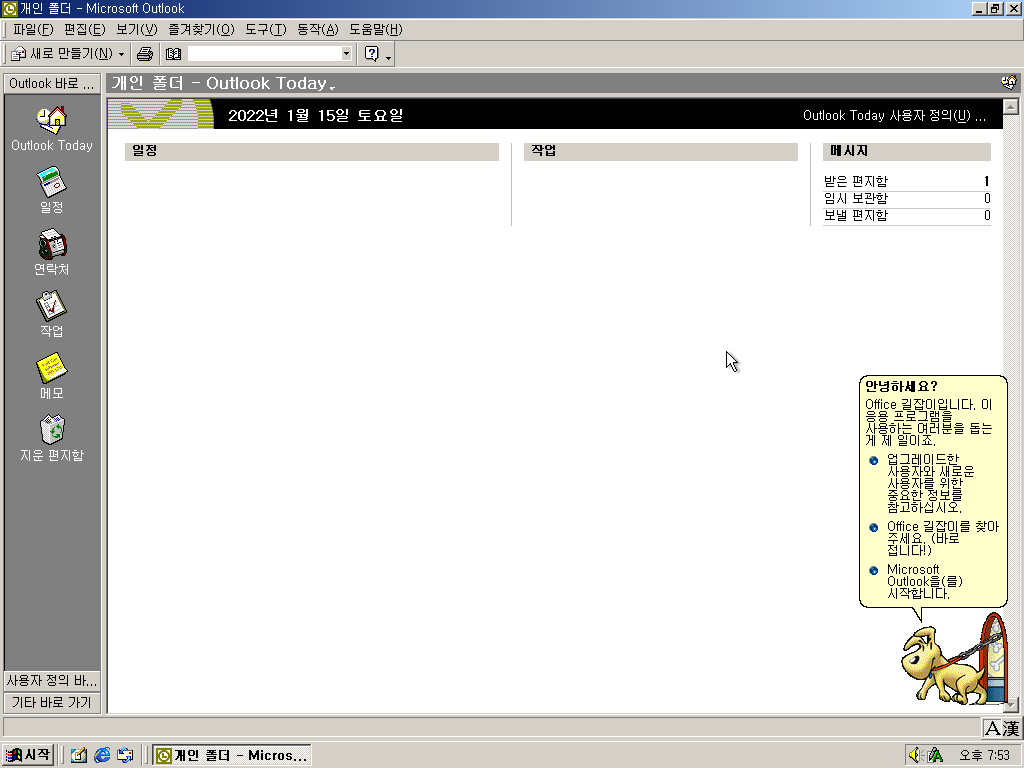Screen dimensions: 1024x768
Task: Click the volume speaker tray icon
Action: tap(915, 755)
